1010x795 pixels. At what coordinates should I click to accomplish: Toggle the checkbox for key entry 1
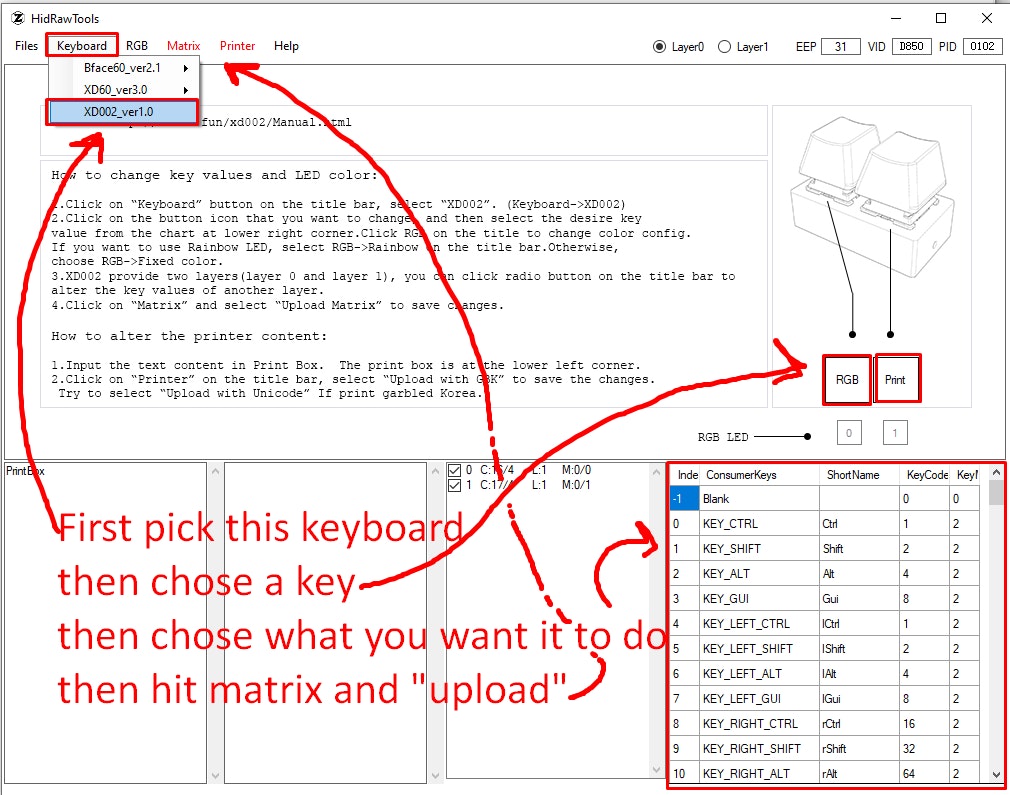tap(456, 485)
